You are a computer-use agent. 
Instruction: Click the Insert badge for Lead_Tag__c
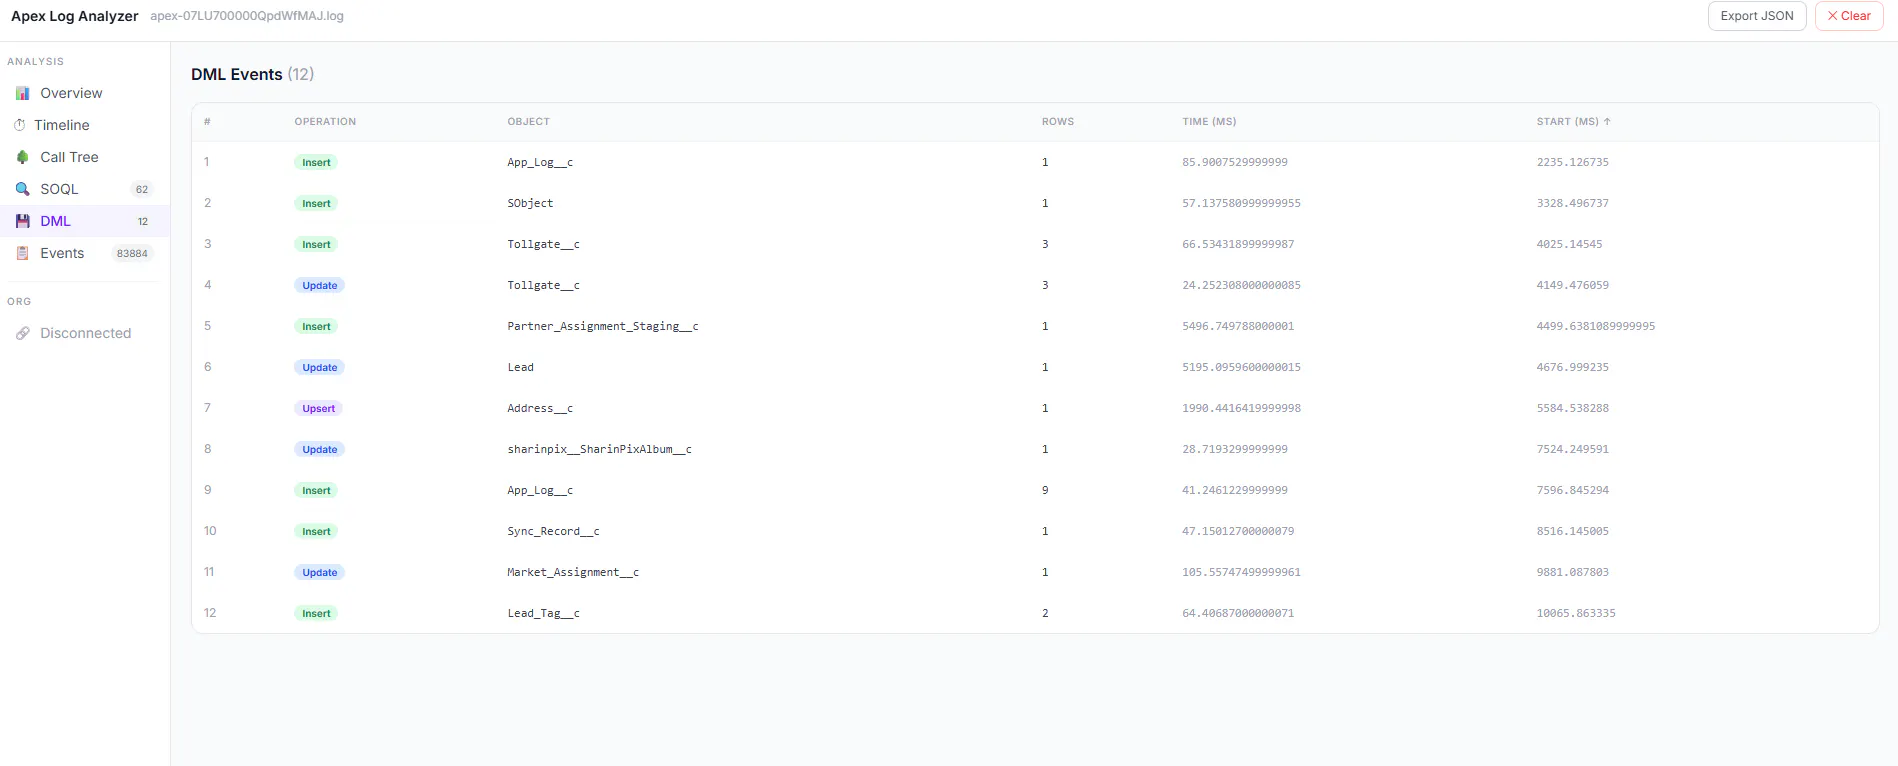[x=316, y=613]
